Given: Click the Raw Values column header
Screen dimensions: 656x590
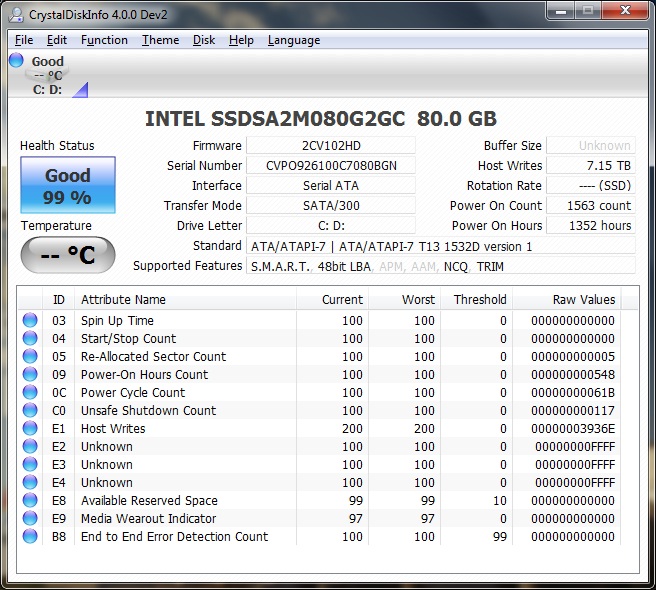Looking at the screenshot, I should pos(567,300).
